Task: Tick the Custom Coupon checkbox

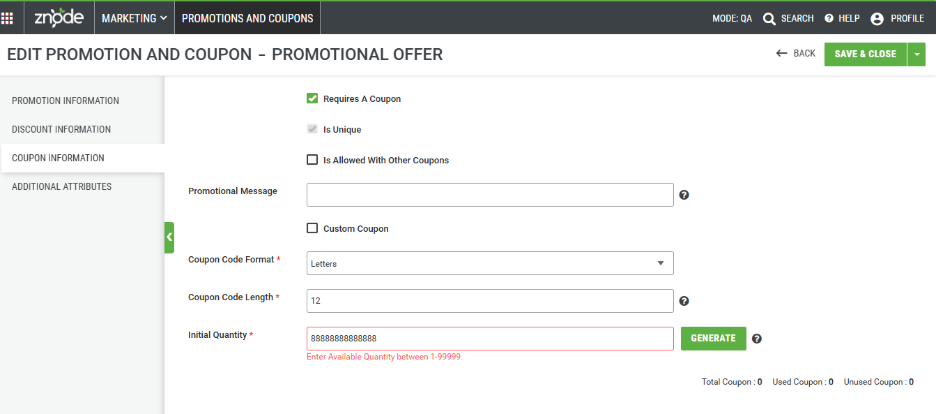Action: [x=312, y=228]
